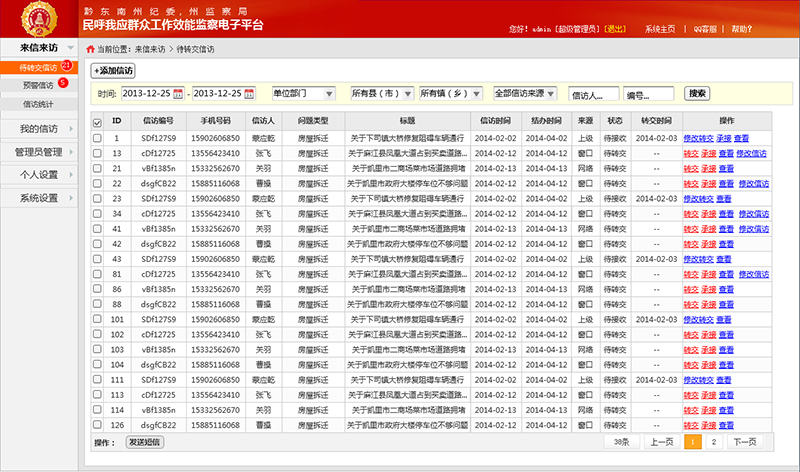Expand the 管理员管理 sidebar menu
This screenshot has width=800, height=472.
point(39,152)
